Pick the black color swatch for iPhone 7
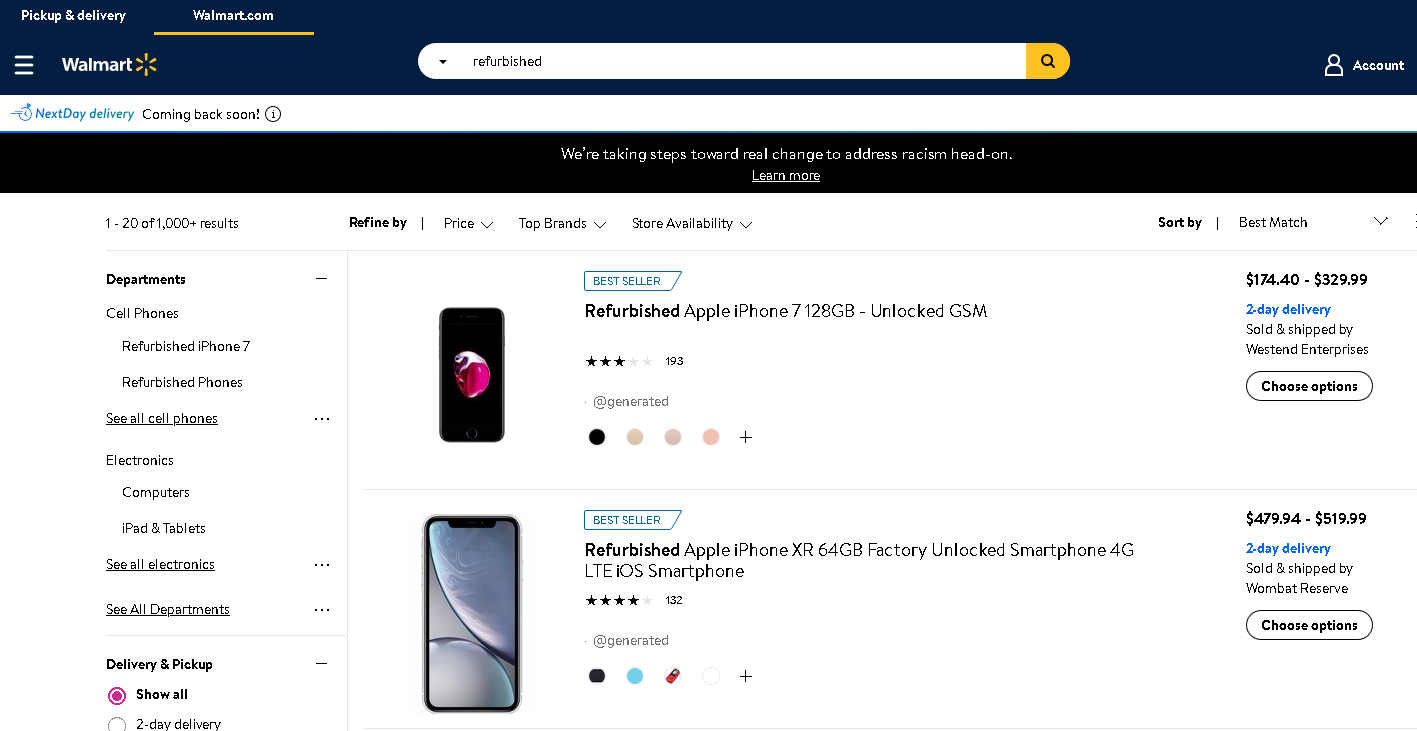Image resolution: width=1417 pixels, height=731 pixels. [x=597, y=437]
